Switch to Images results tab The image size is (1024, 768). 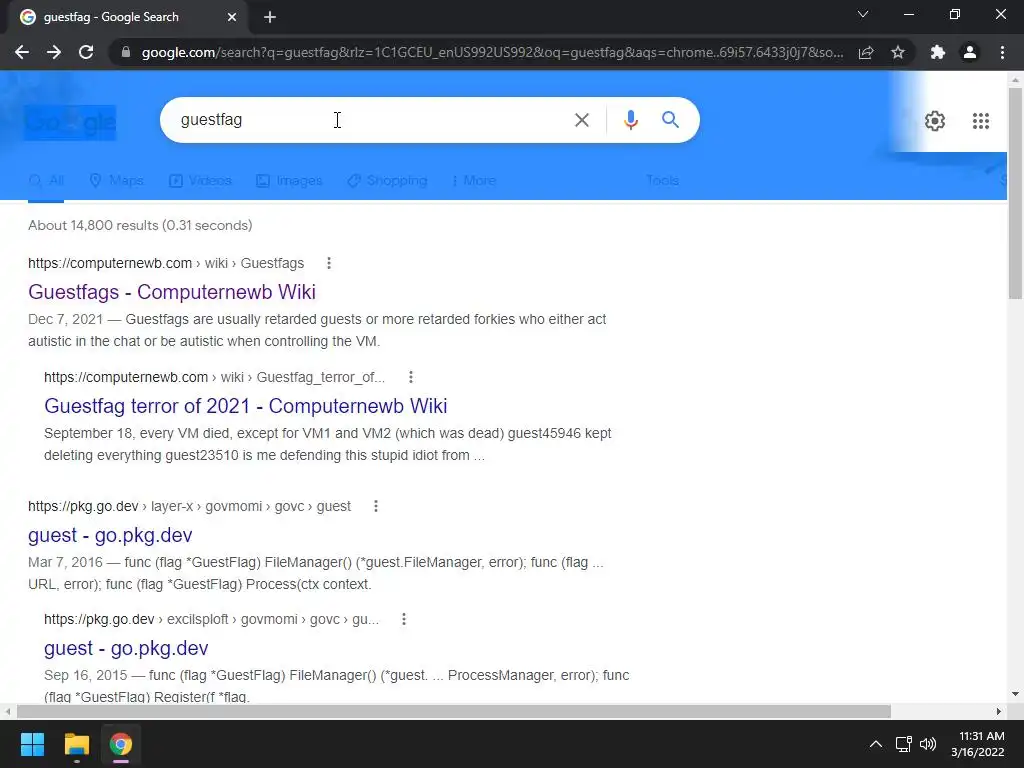[289, 180]
